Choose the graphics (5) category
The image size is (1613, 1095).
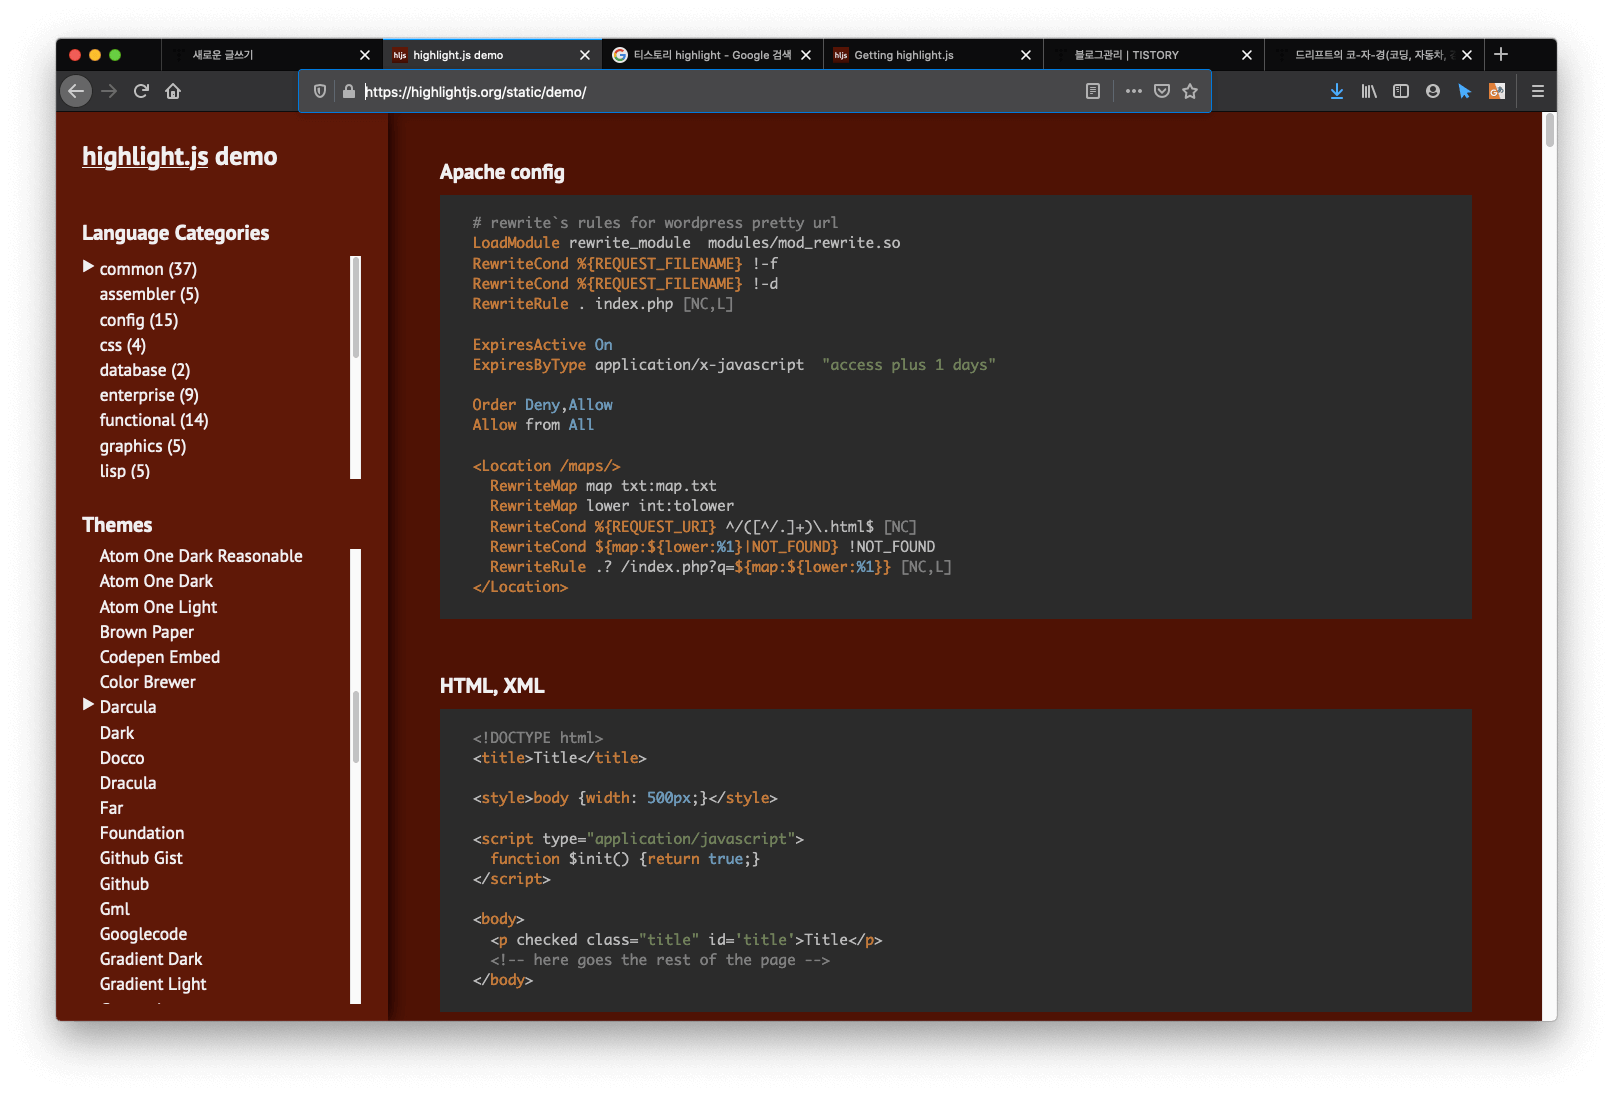[143, 446]
